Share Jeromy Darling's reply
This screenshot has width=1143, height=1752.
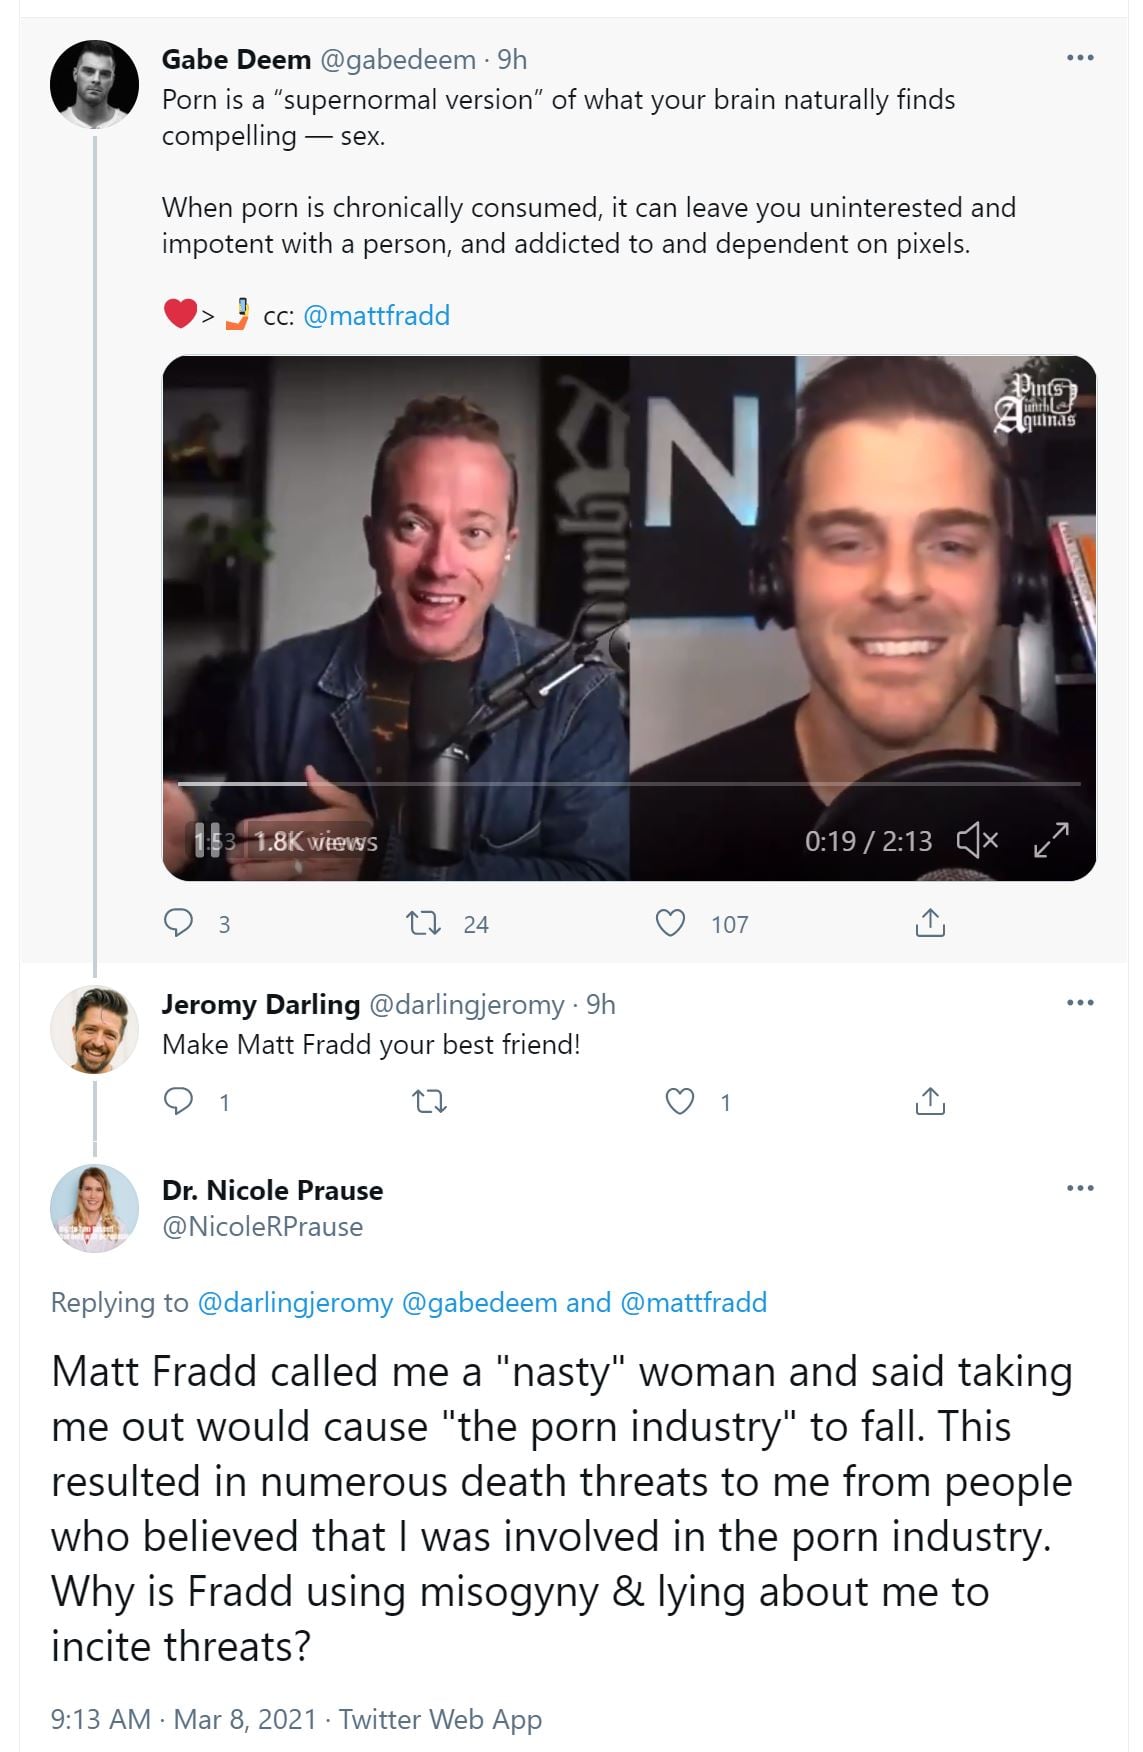pyautogui.click(x=930, y=1101)
